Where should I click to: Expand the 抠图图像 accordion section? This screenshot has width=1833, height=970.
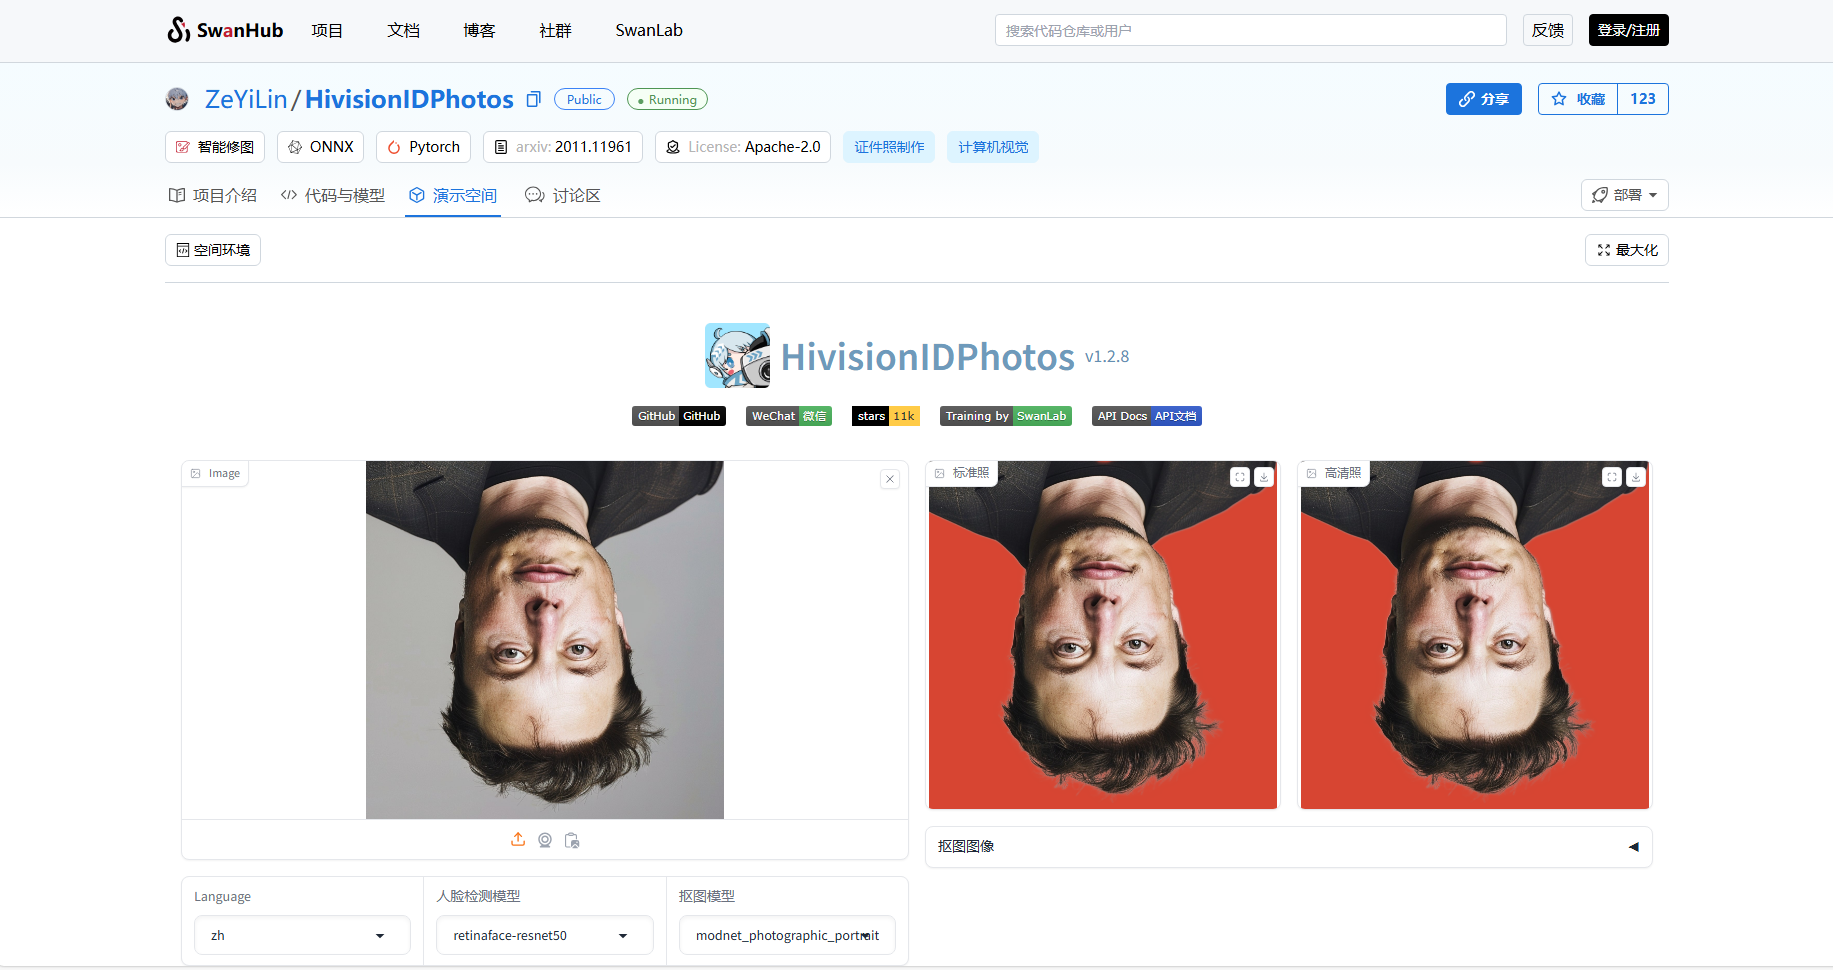(1288, 846)
